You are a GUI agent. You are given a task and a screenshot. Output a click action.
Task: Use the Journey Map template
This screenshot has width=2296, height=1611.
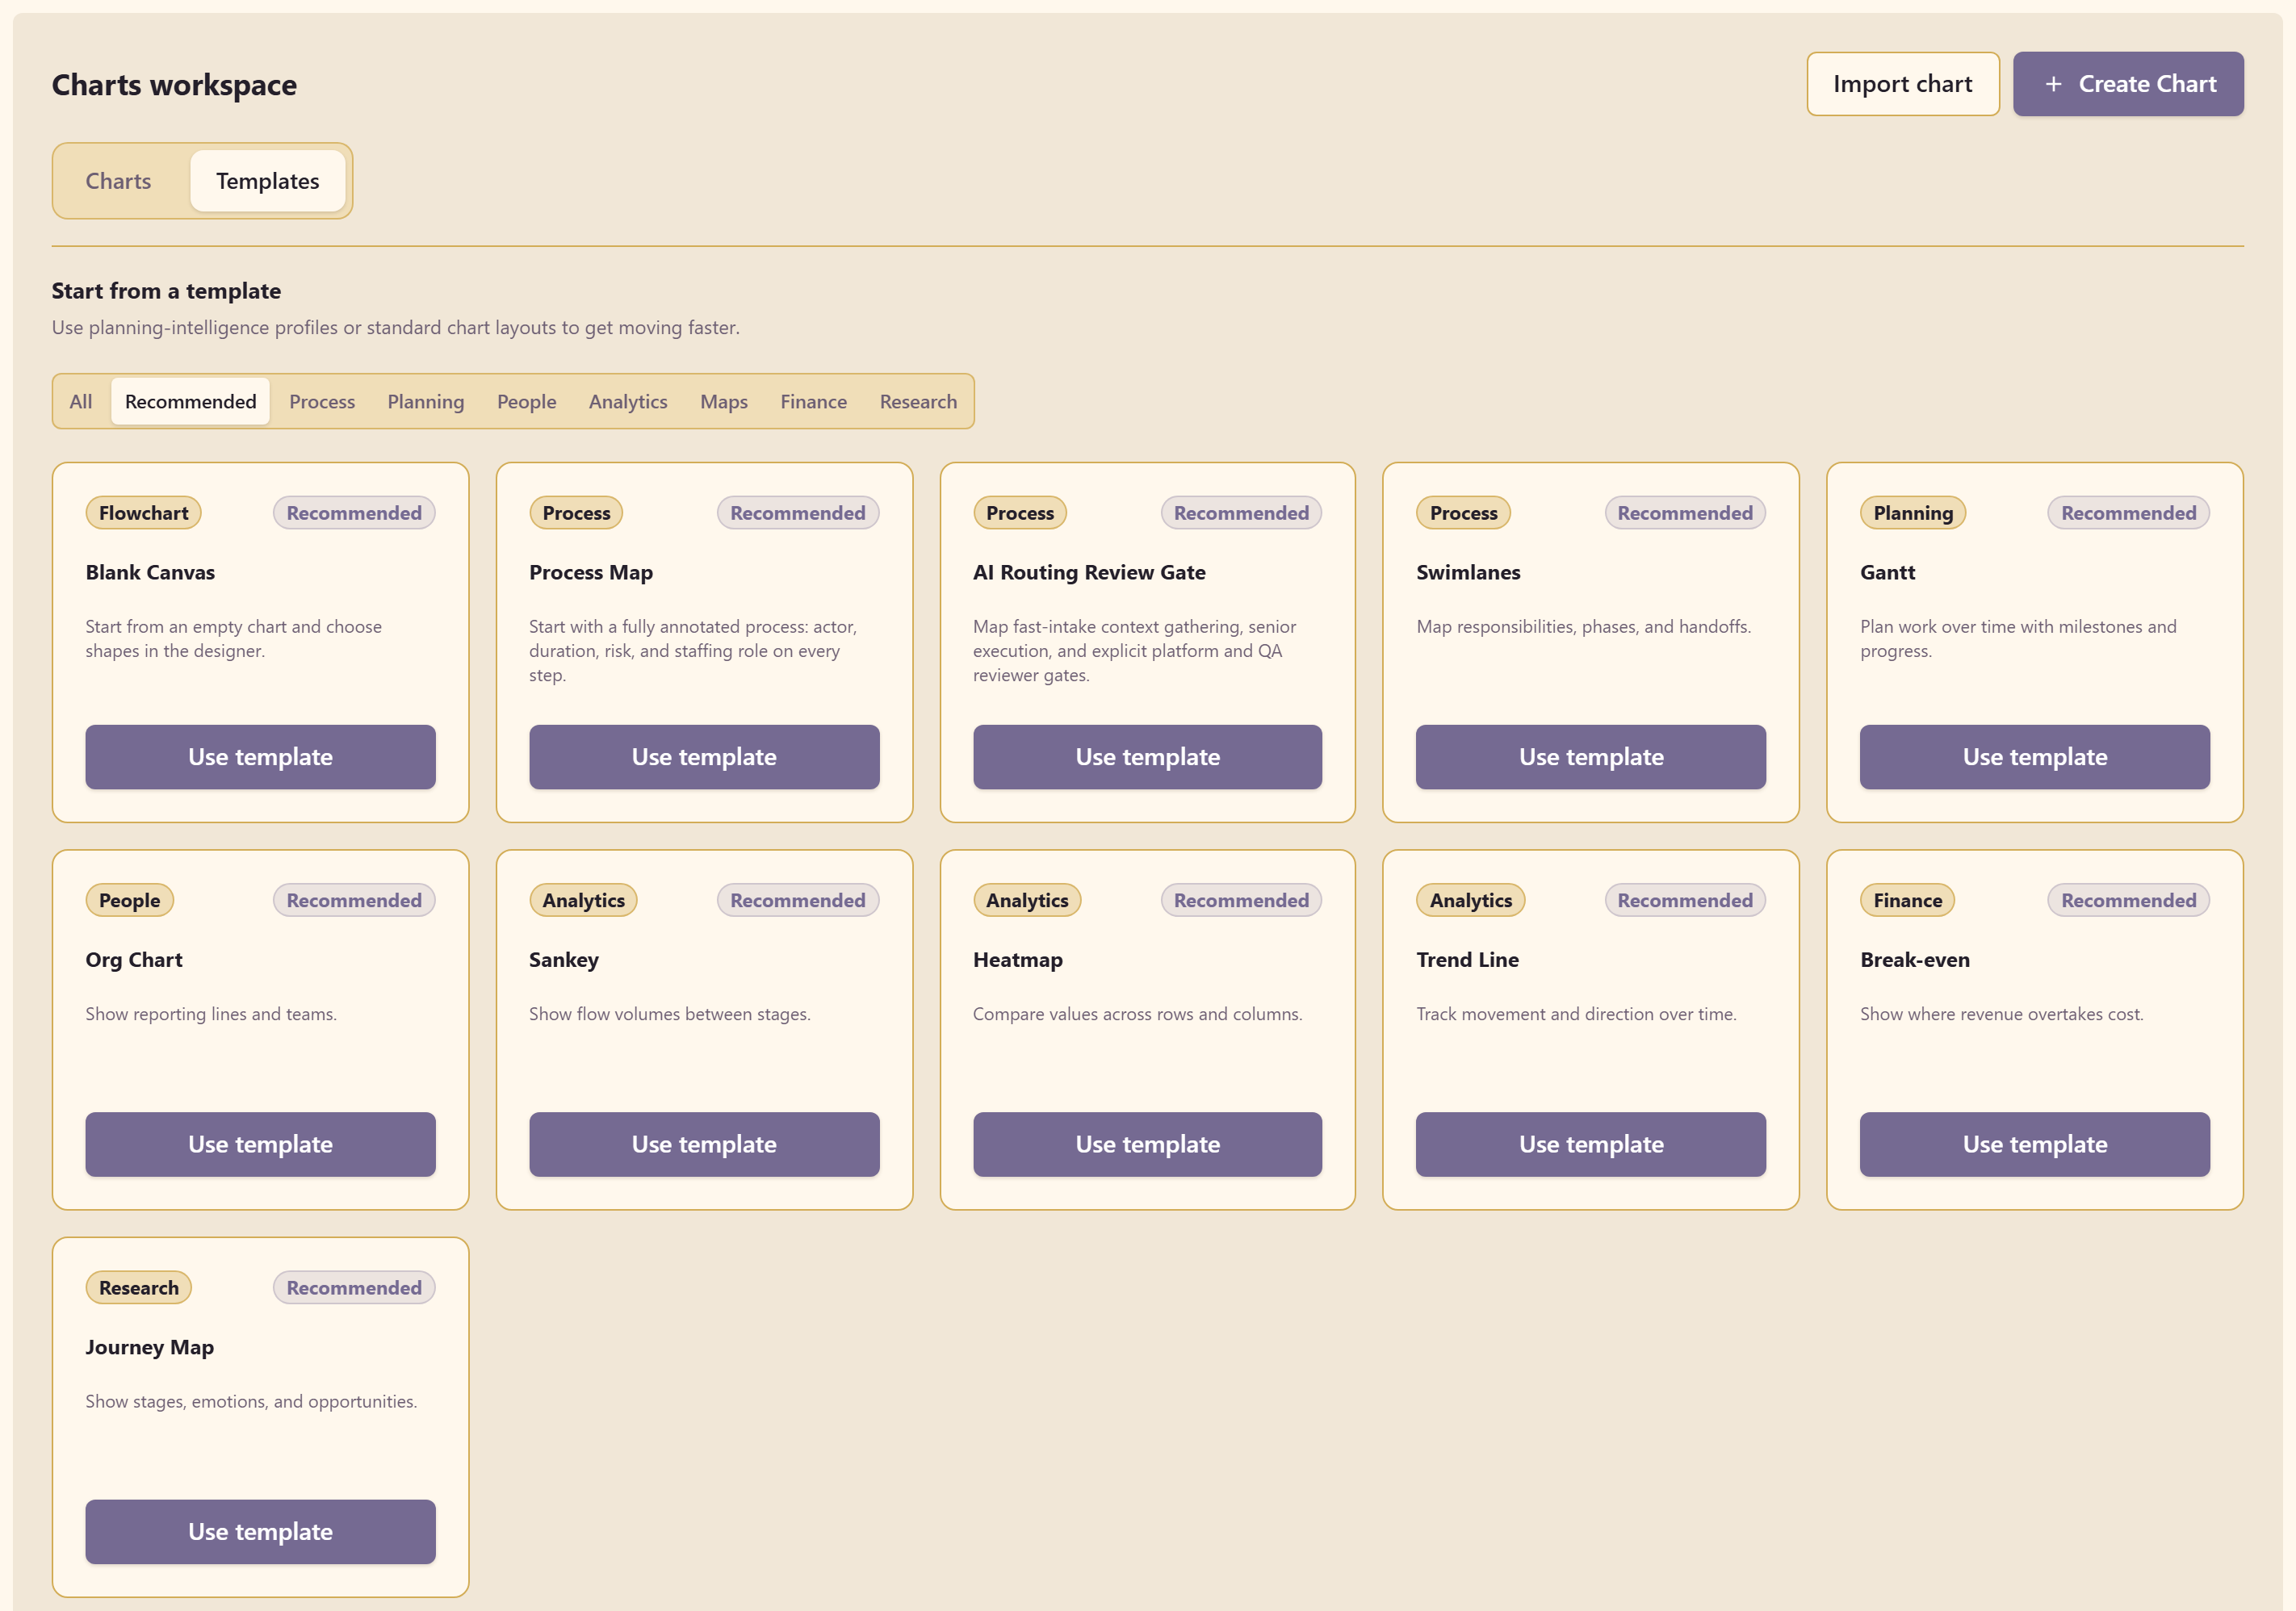click(260, 1531)
